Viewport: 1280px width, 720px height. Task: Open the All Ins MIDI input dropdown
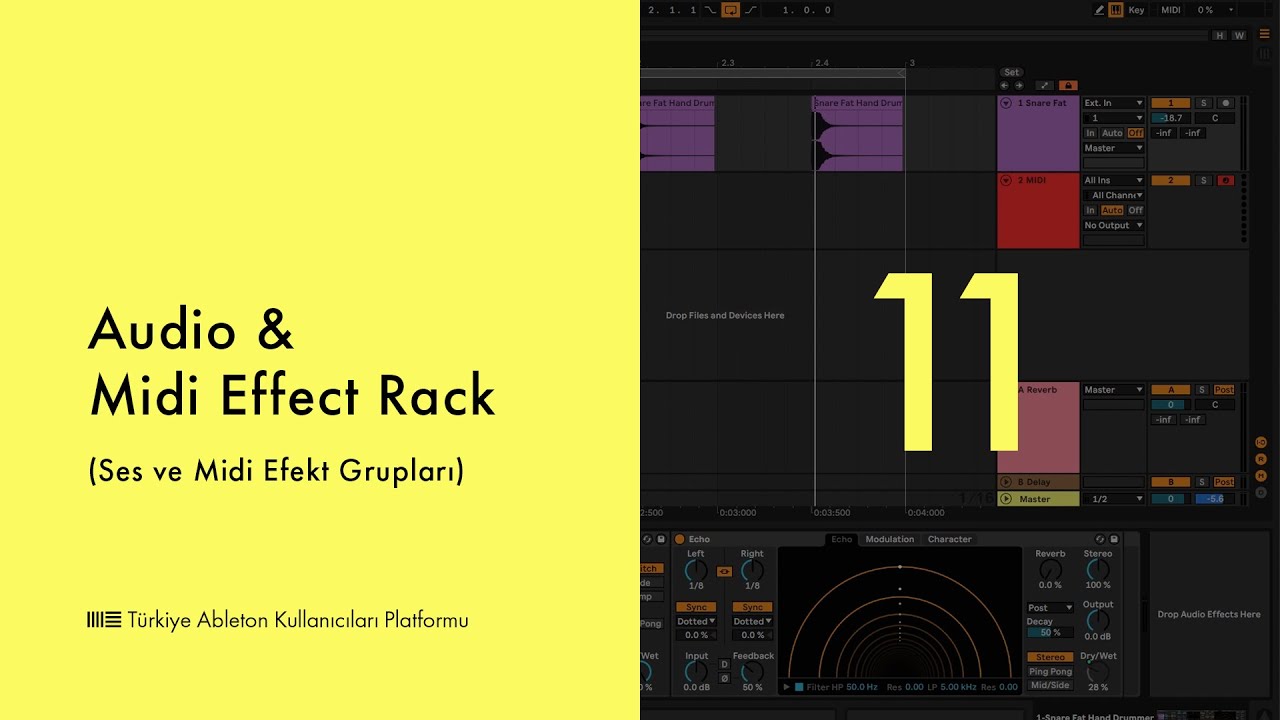[1114, 180]
